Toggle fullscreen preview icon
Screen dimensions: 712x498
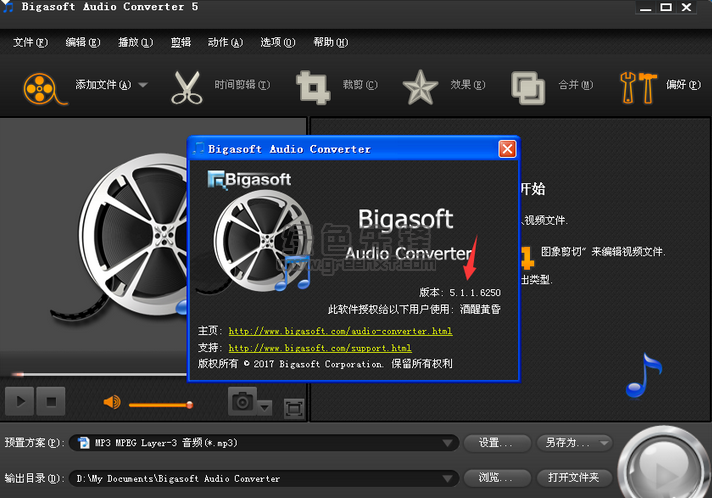point(293,406)
